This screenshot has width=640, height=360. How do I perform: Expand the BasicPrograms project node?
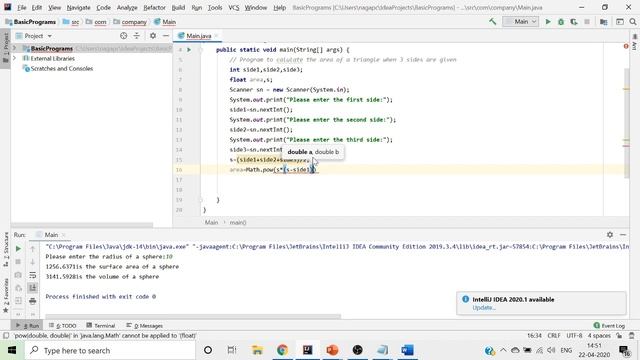point(15,49)
